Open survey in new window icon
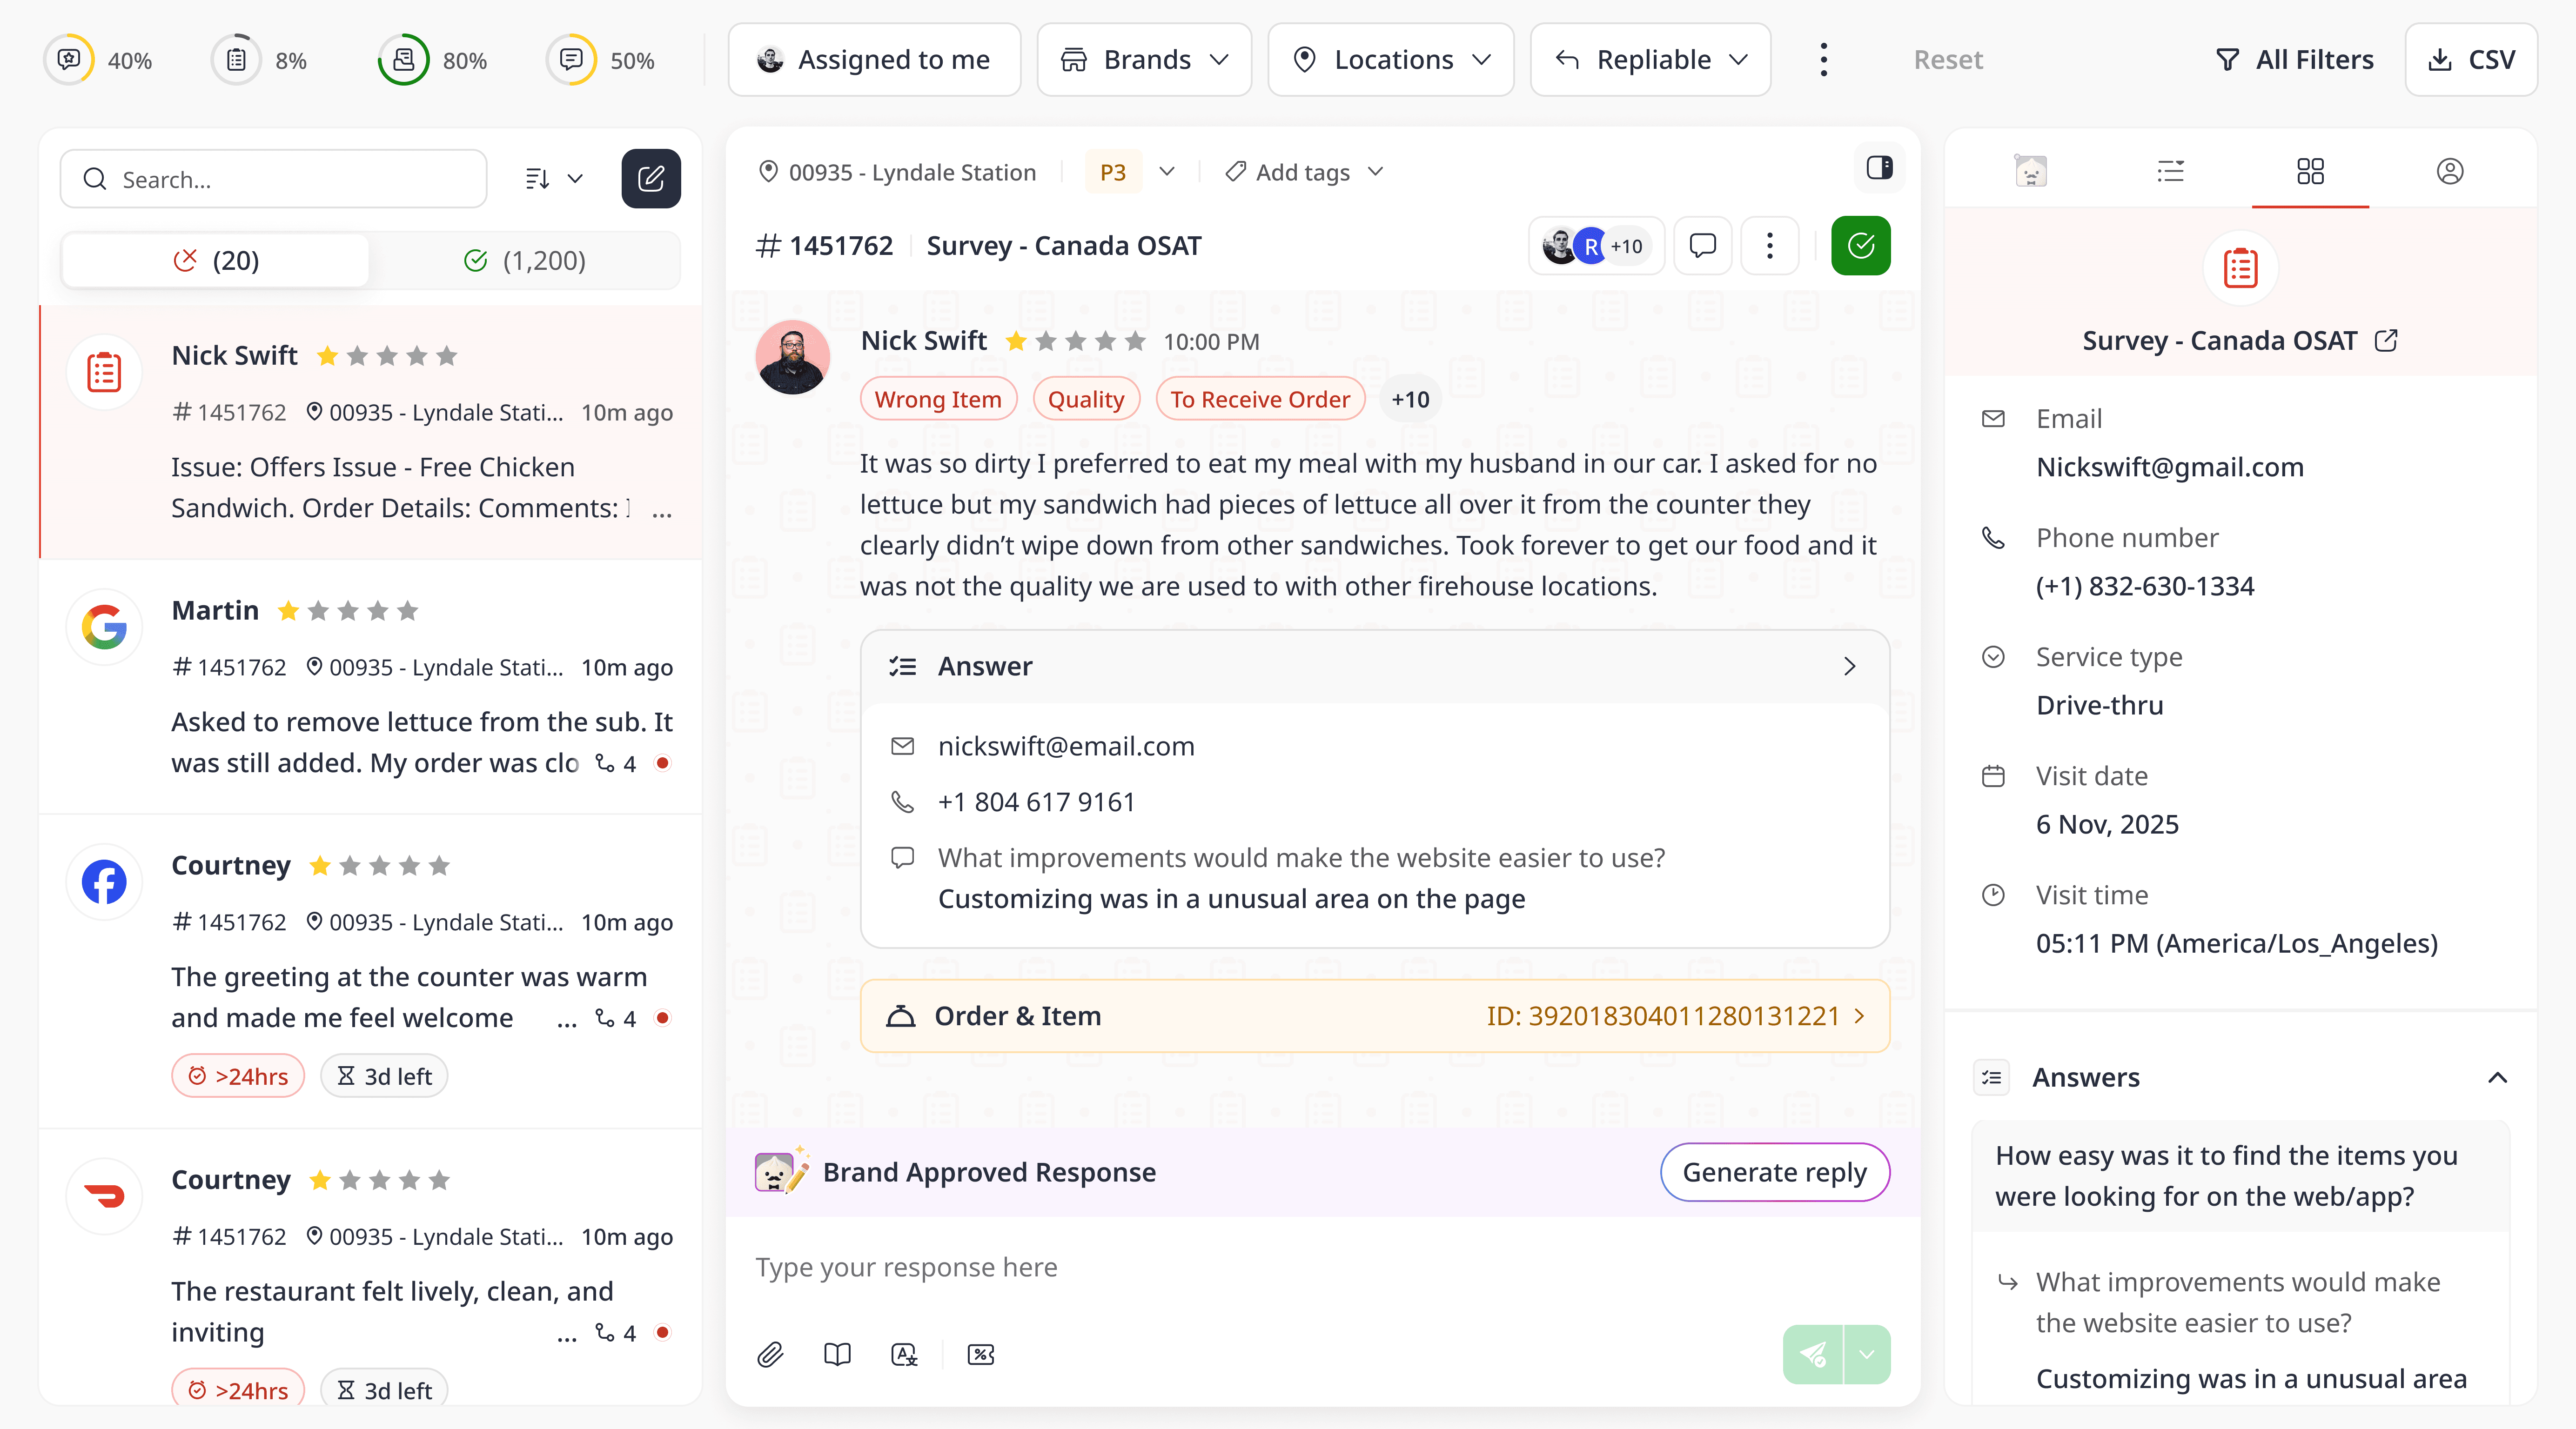 (x=2387, y=341)
